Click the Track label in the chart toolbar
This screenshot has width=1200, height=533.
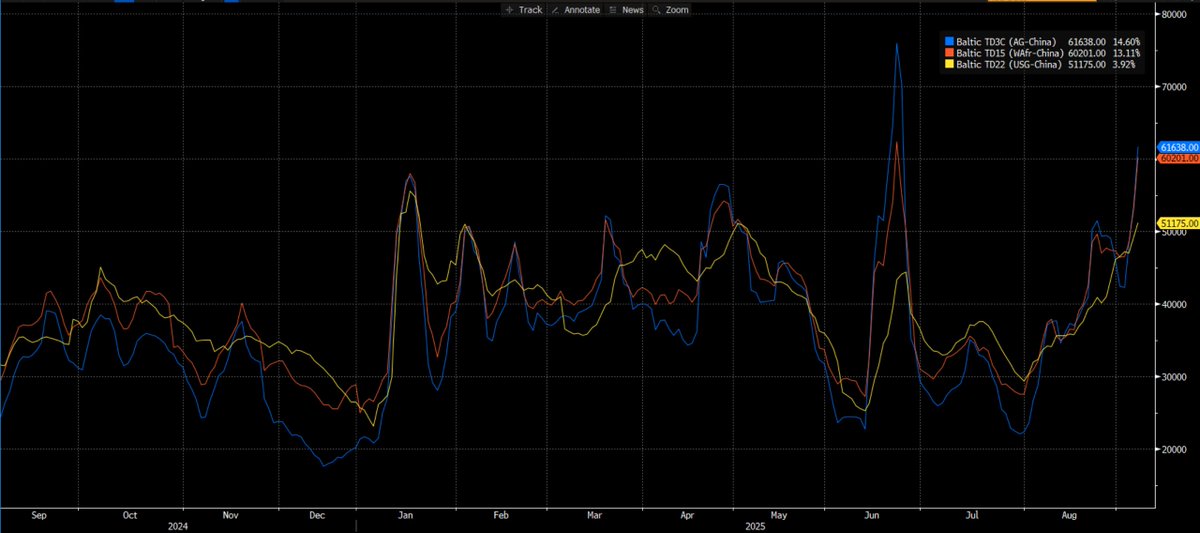[x=530, y=10]
